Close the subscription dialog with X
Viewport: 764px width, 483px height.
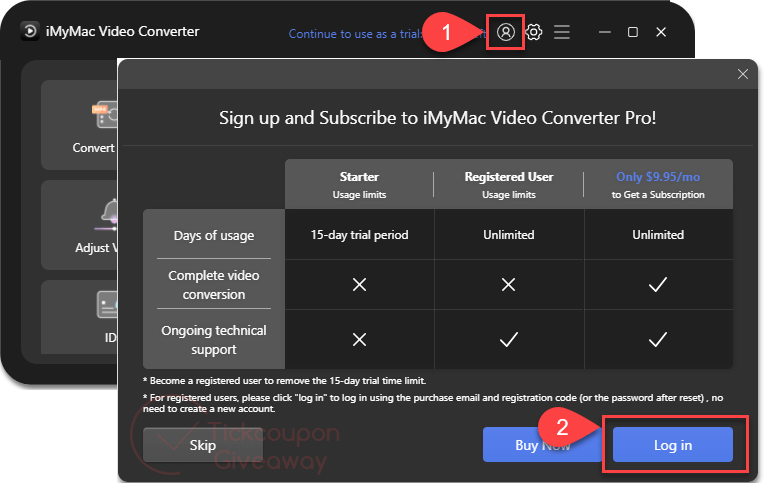point(743,74)
